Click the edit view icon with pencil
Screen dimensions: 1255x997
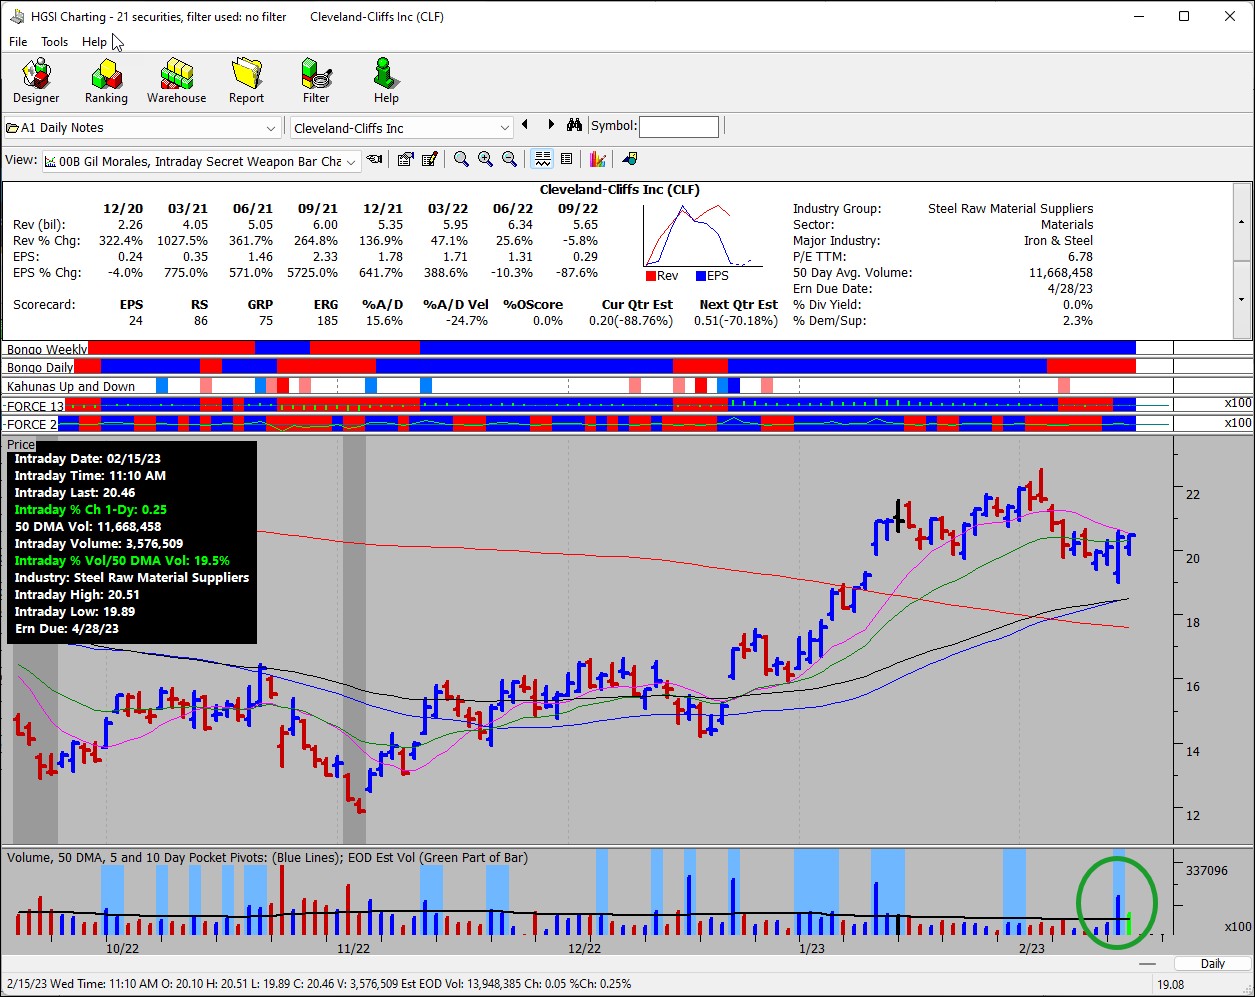click(x=429, y=160)
